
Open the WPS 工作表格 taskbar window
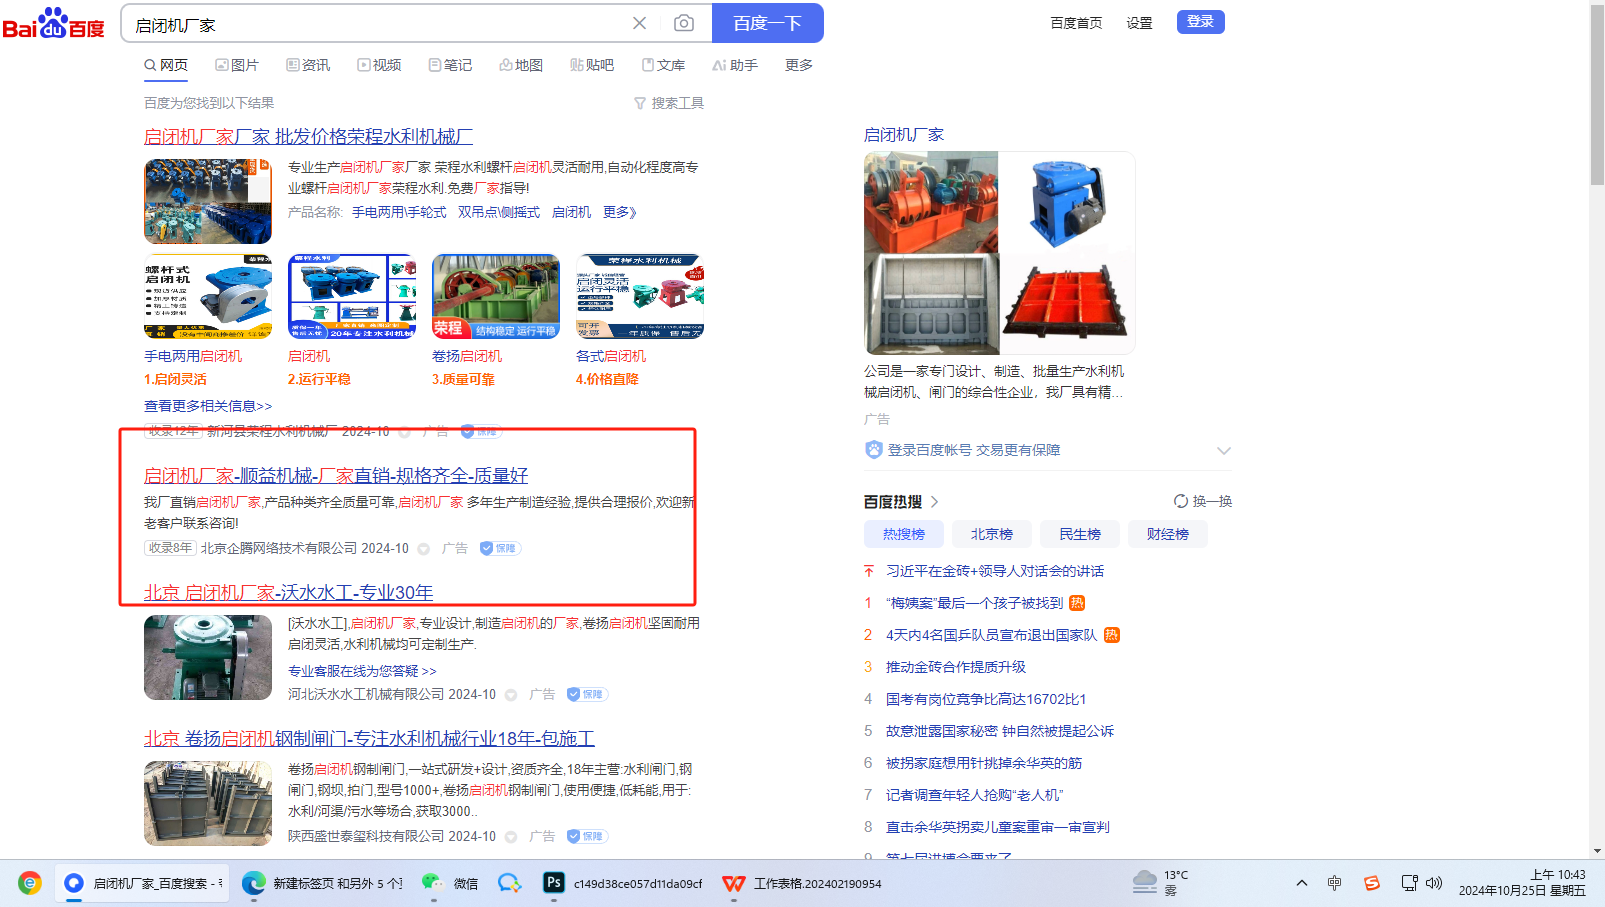[x=802, y=883]
